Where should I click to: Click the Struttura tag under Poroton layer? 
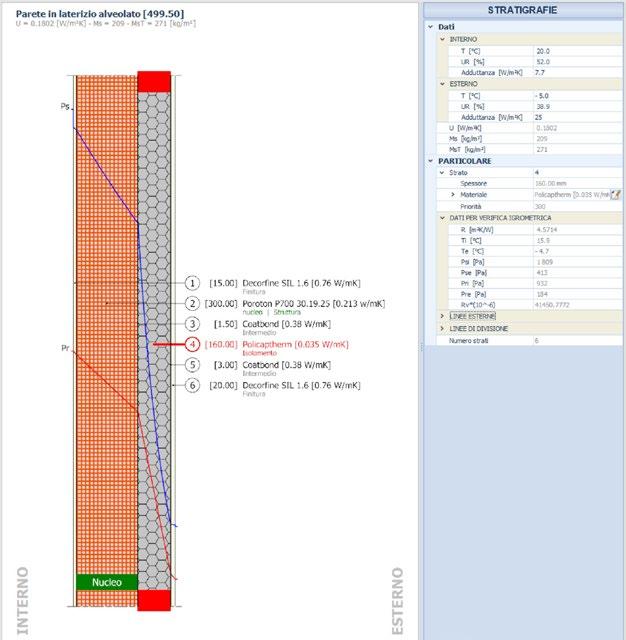click(x=287, y=312)
